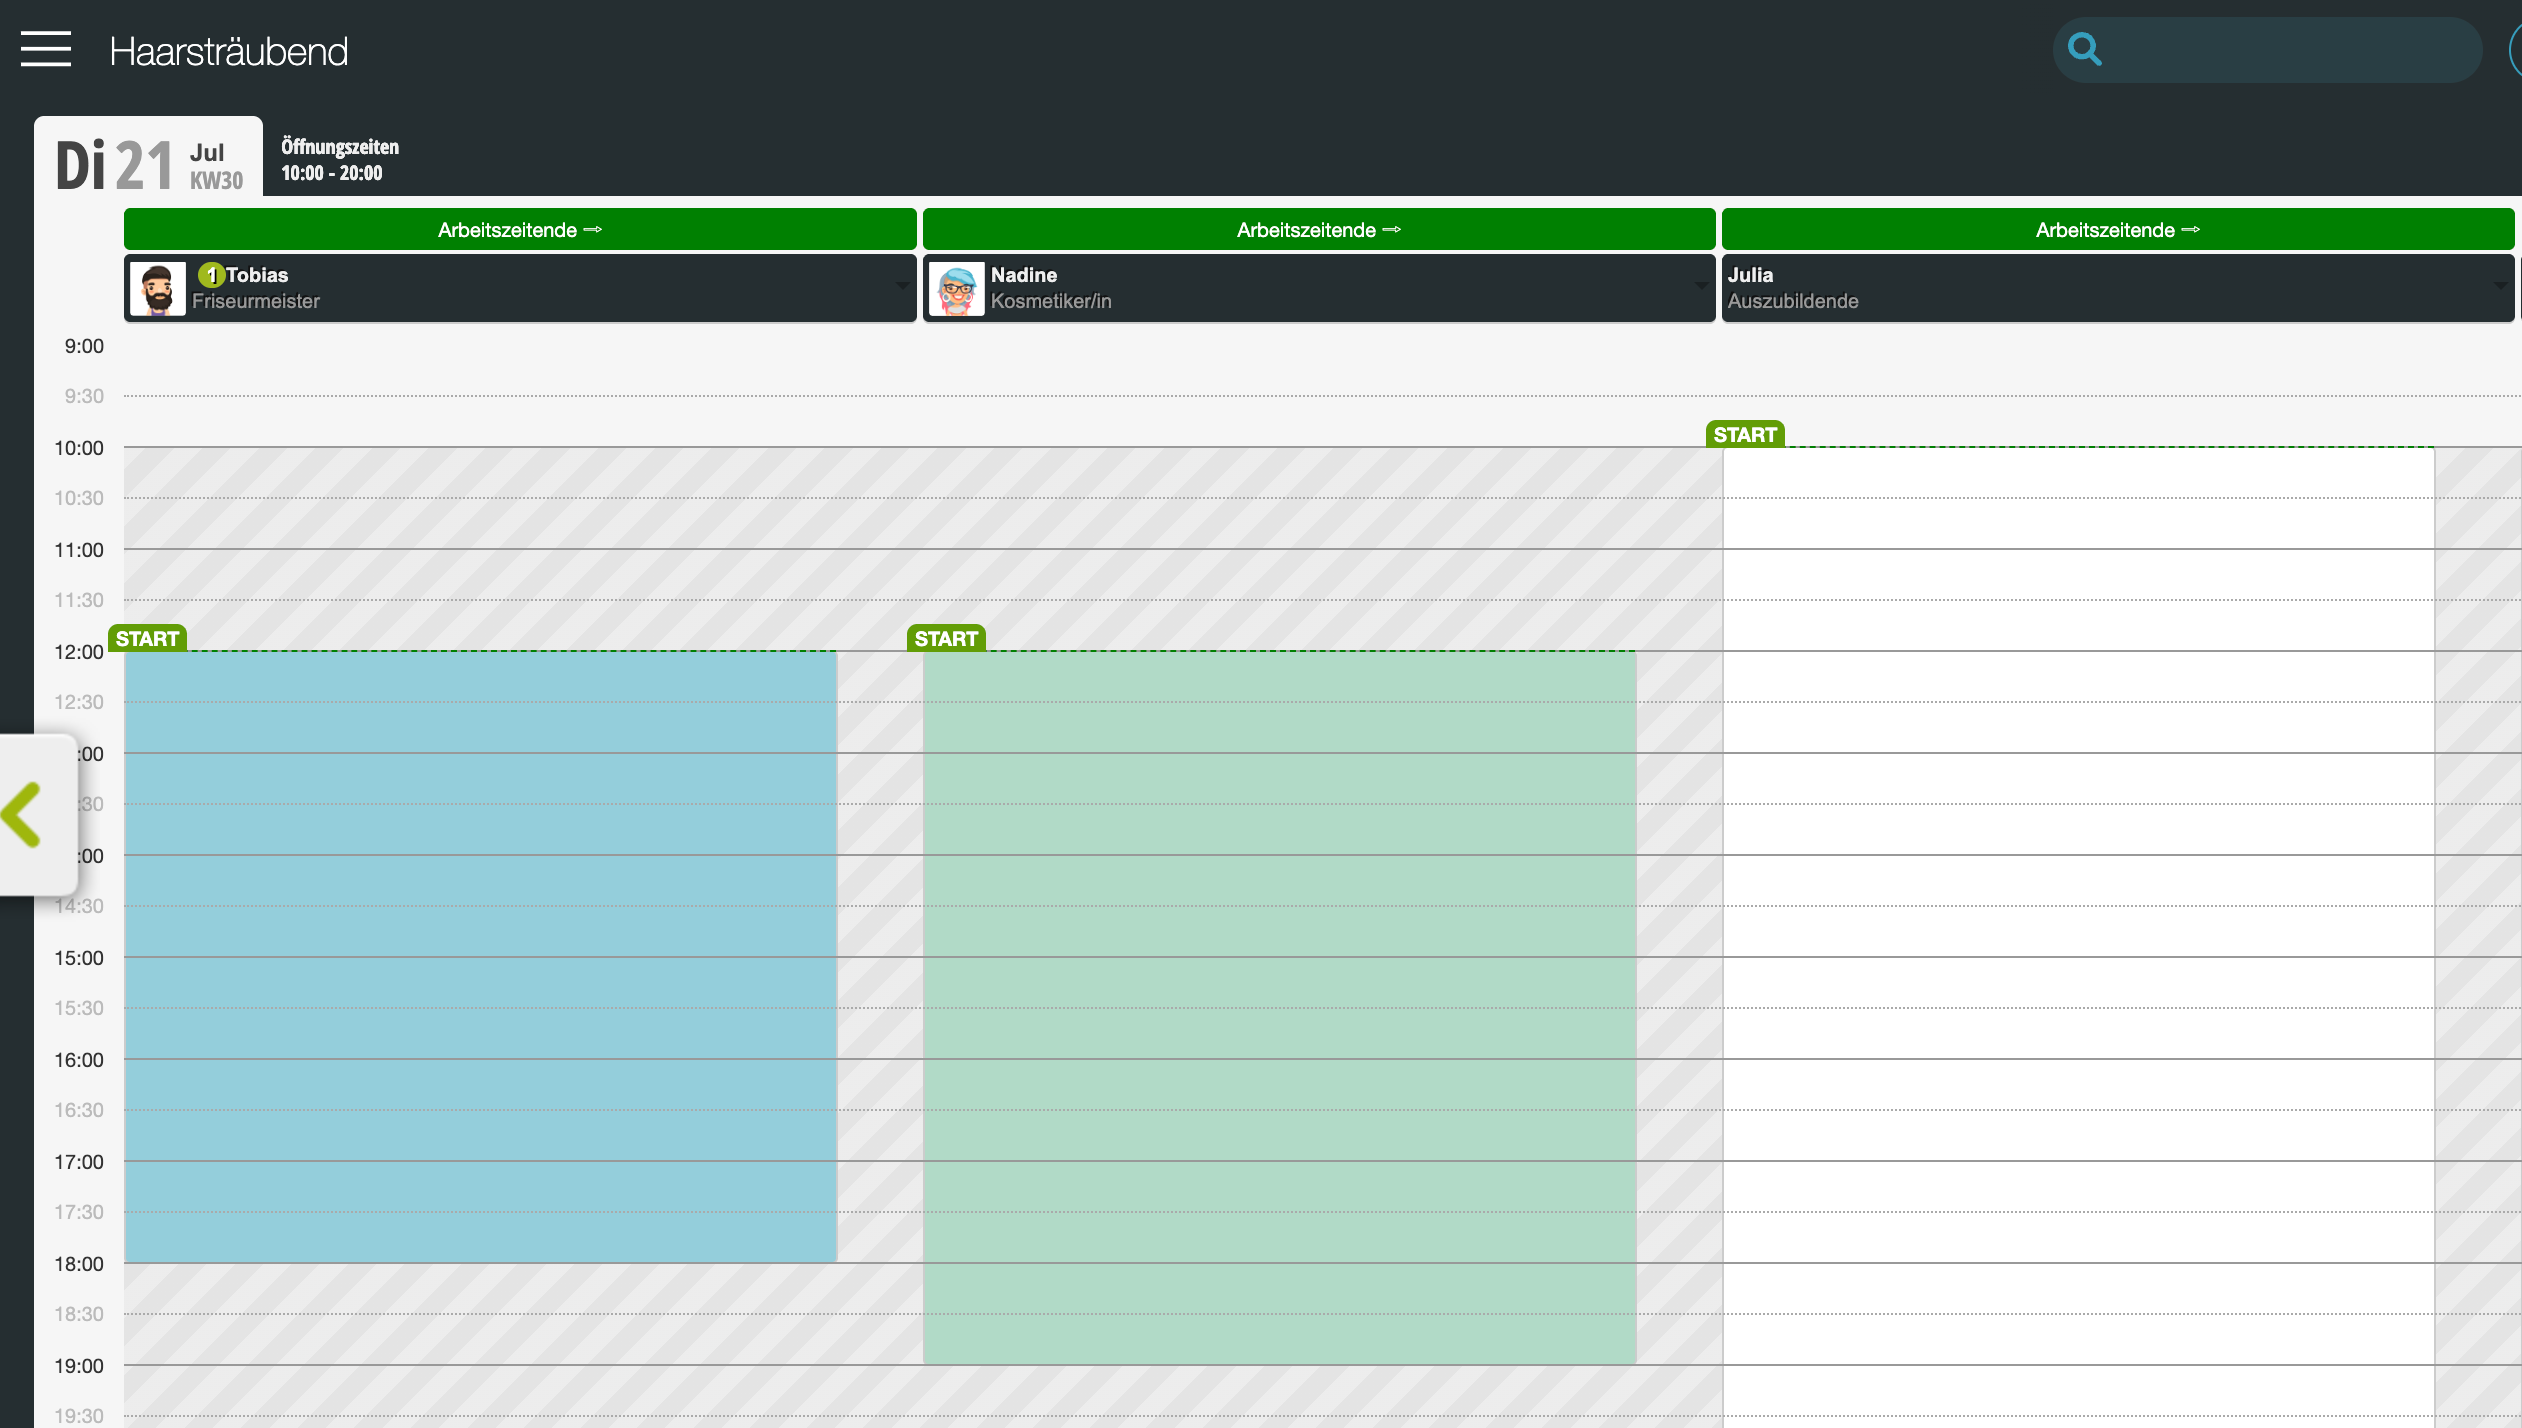The image size is (2522, 1428).
Task: Click the search magnifier icon
Action: tap(2085, 49)
